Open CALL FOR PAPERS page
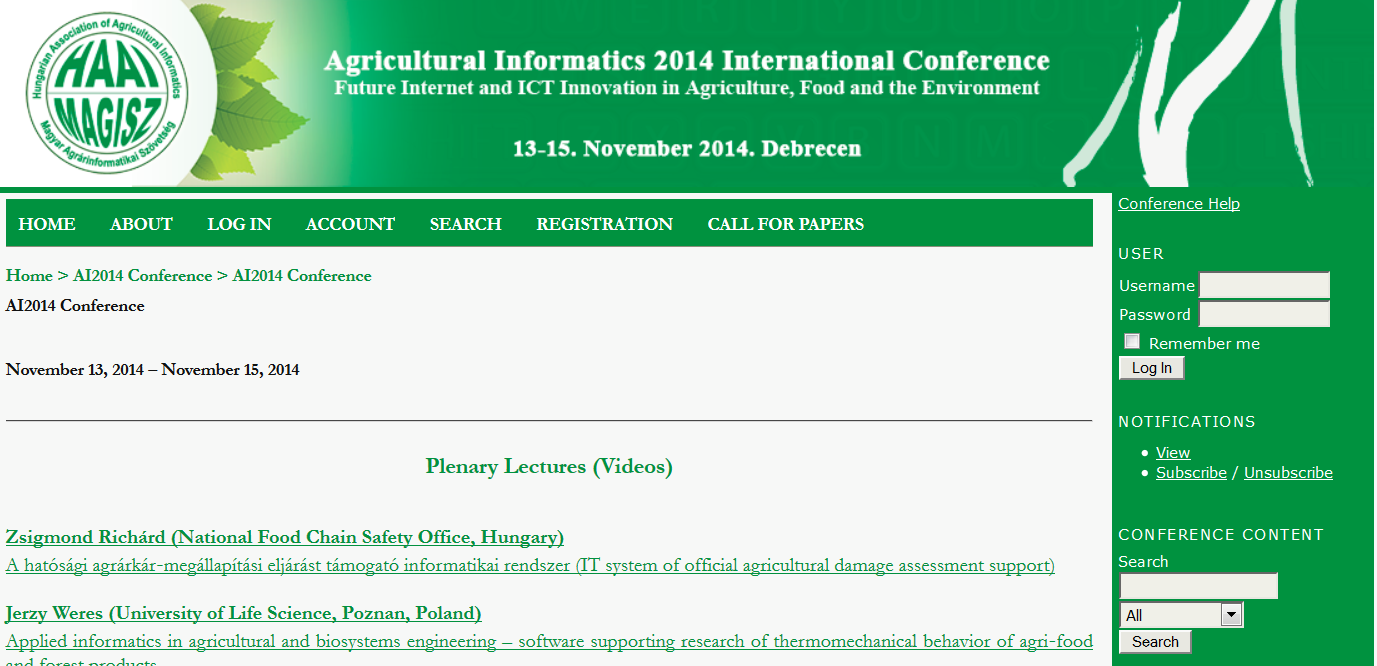This screenshot has width=1377, height=666. click(785, 224)
